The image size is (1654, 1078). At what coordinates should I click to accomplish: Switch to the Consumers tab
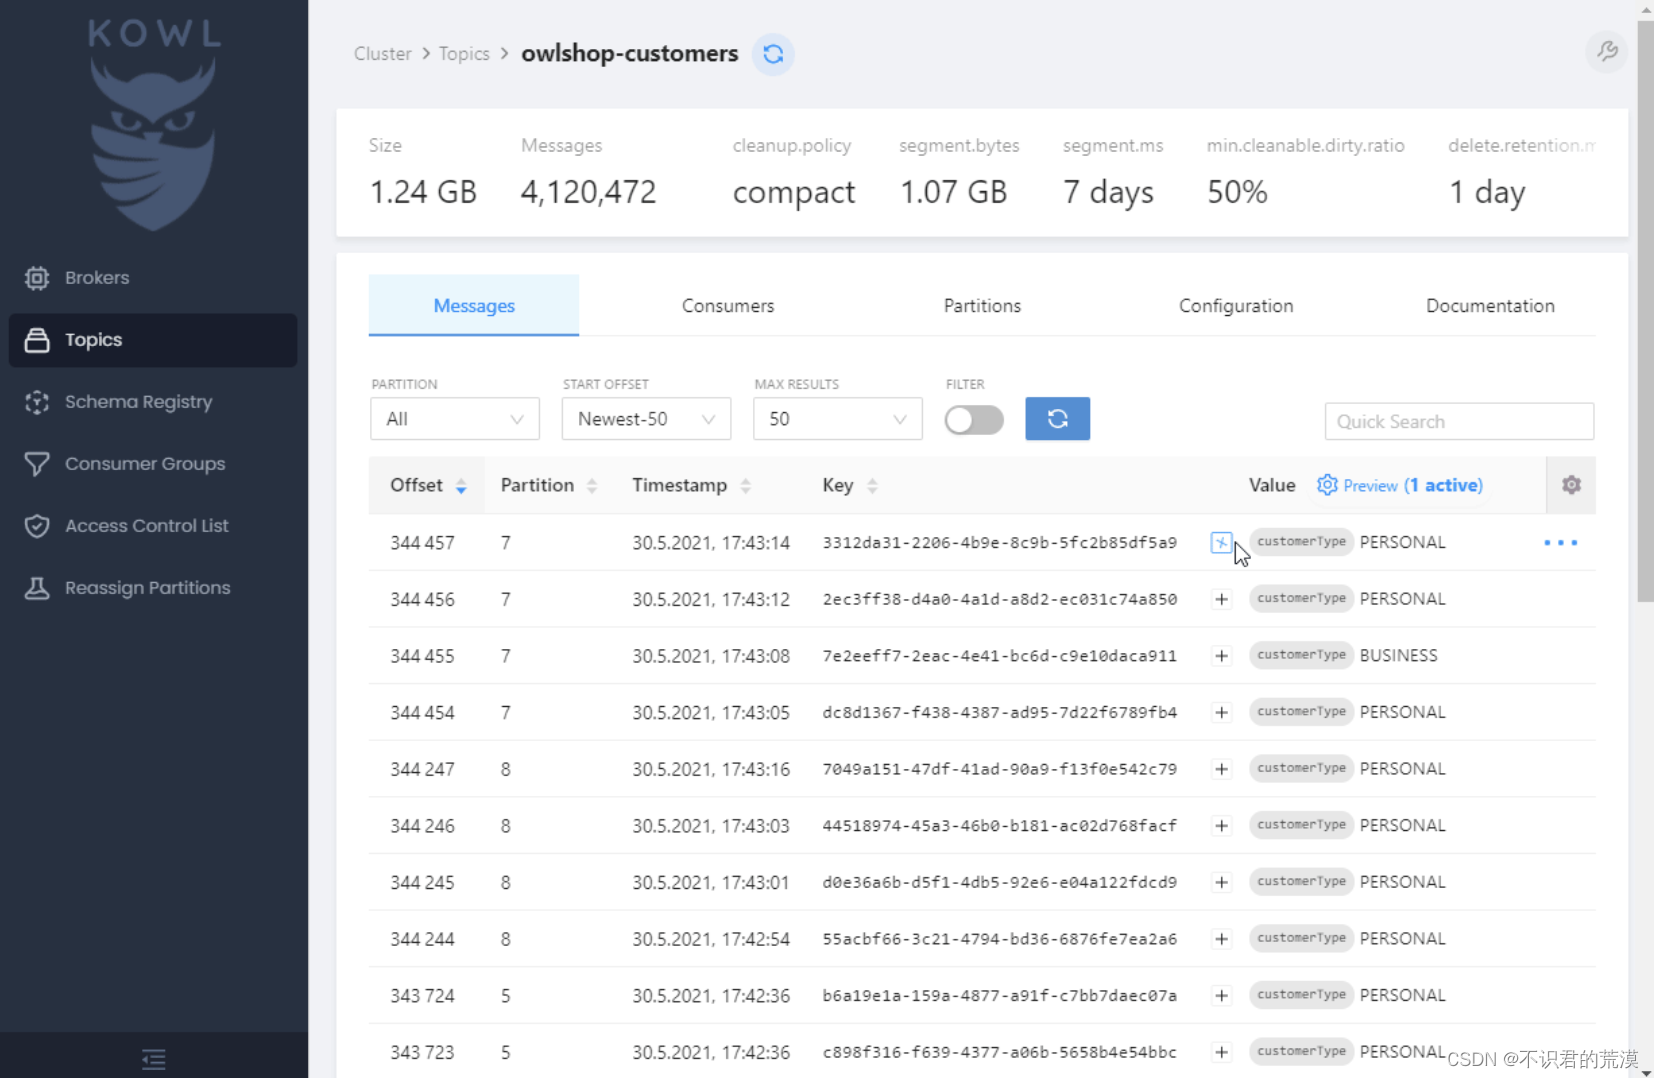tap(728, 306)
